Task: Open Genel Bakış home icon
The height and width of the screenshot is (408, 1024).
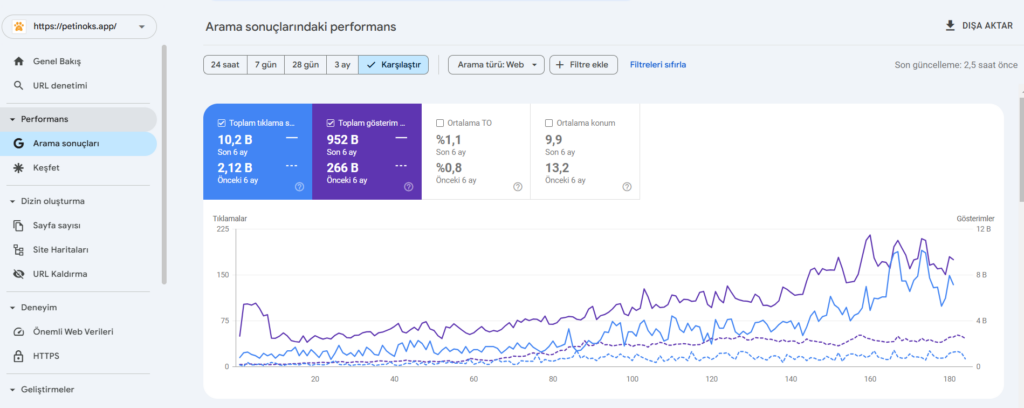Action: 19,61
